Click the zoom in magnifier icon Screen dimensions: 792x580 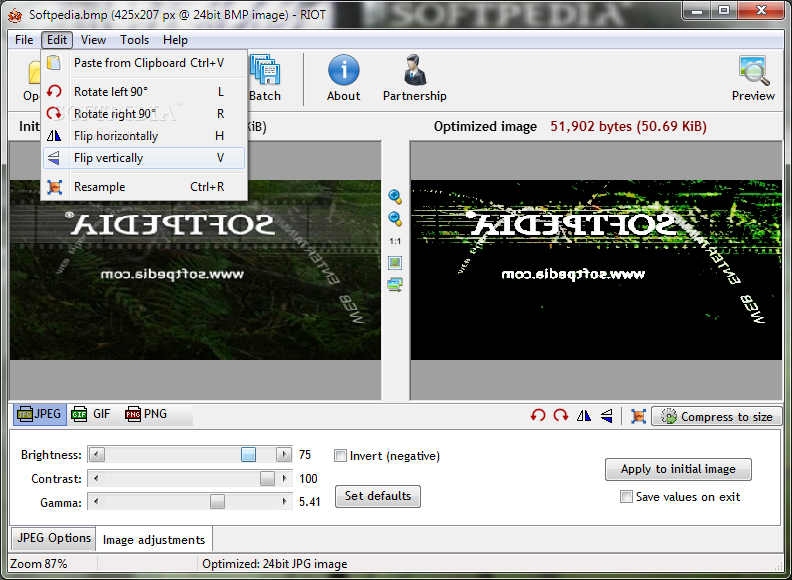(395, 197)
